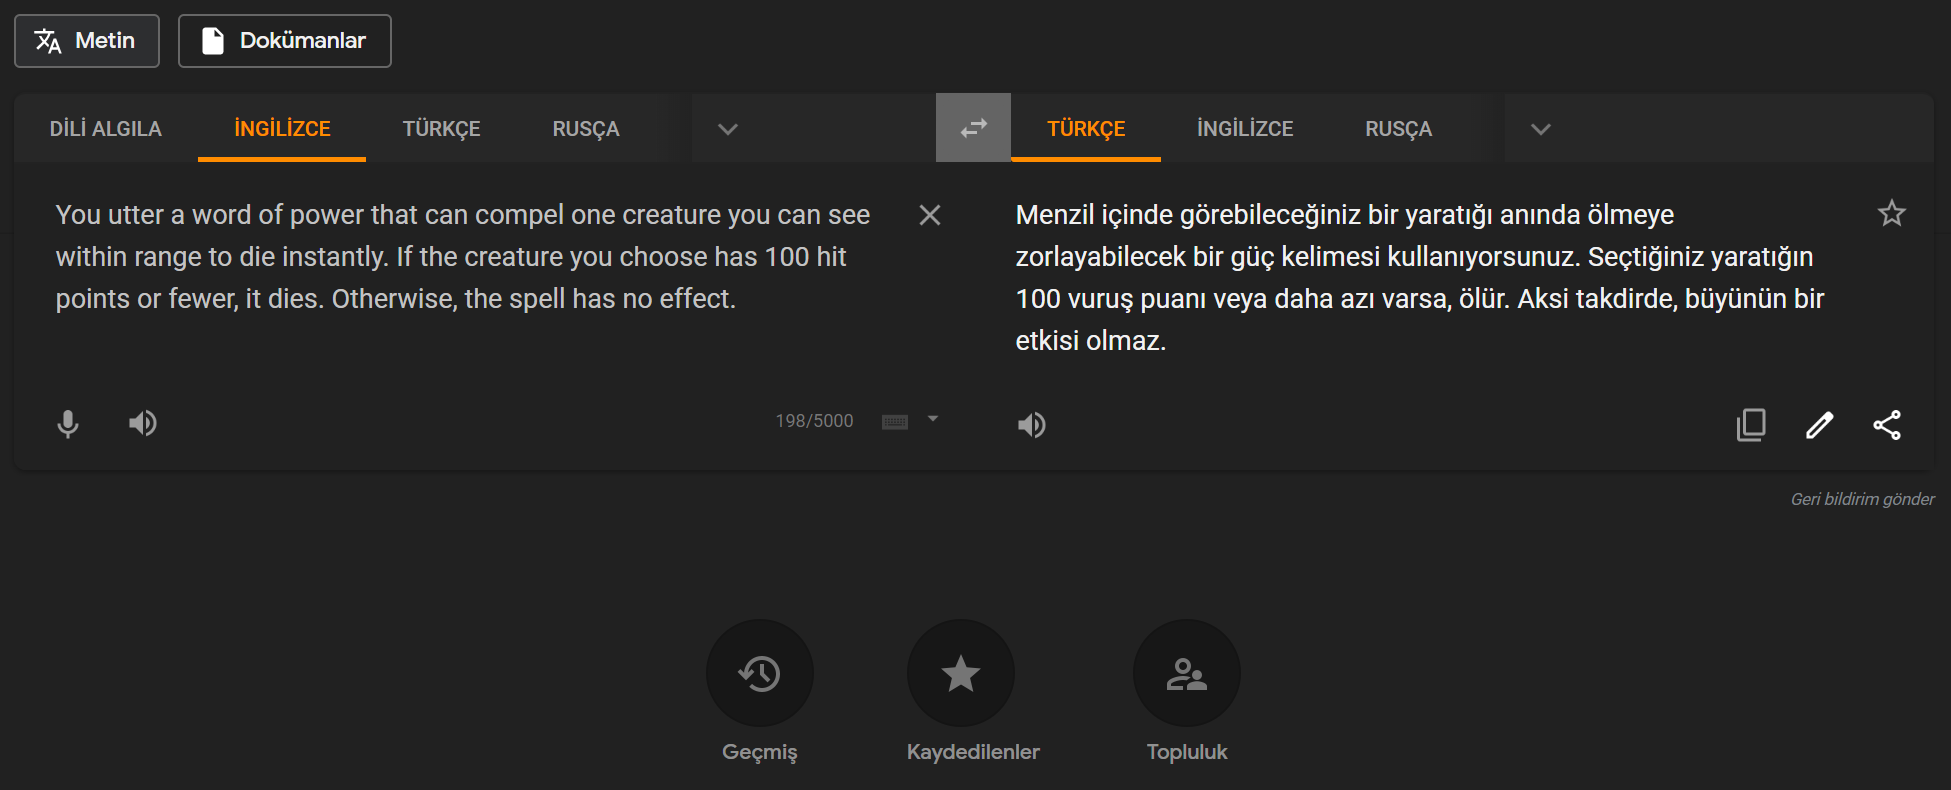Open the keyboard input tools dropdown
The image size is (1951, 790).
pyautogui.click(x=932, y=420)
